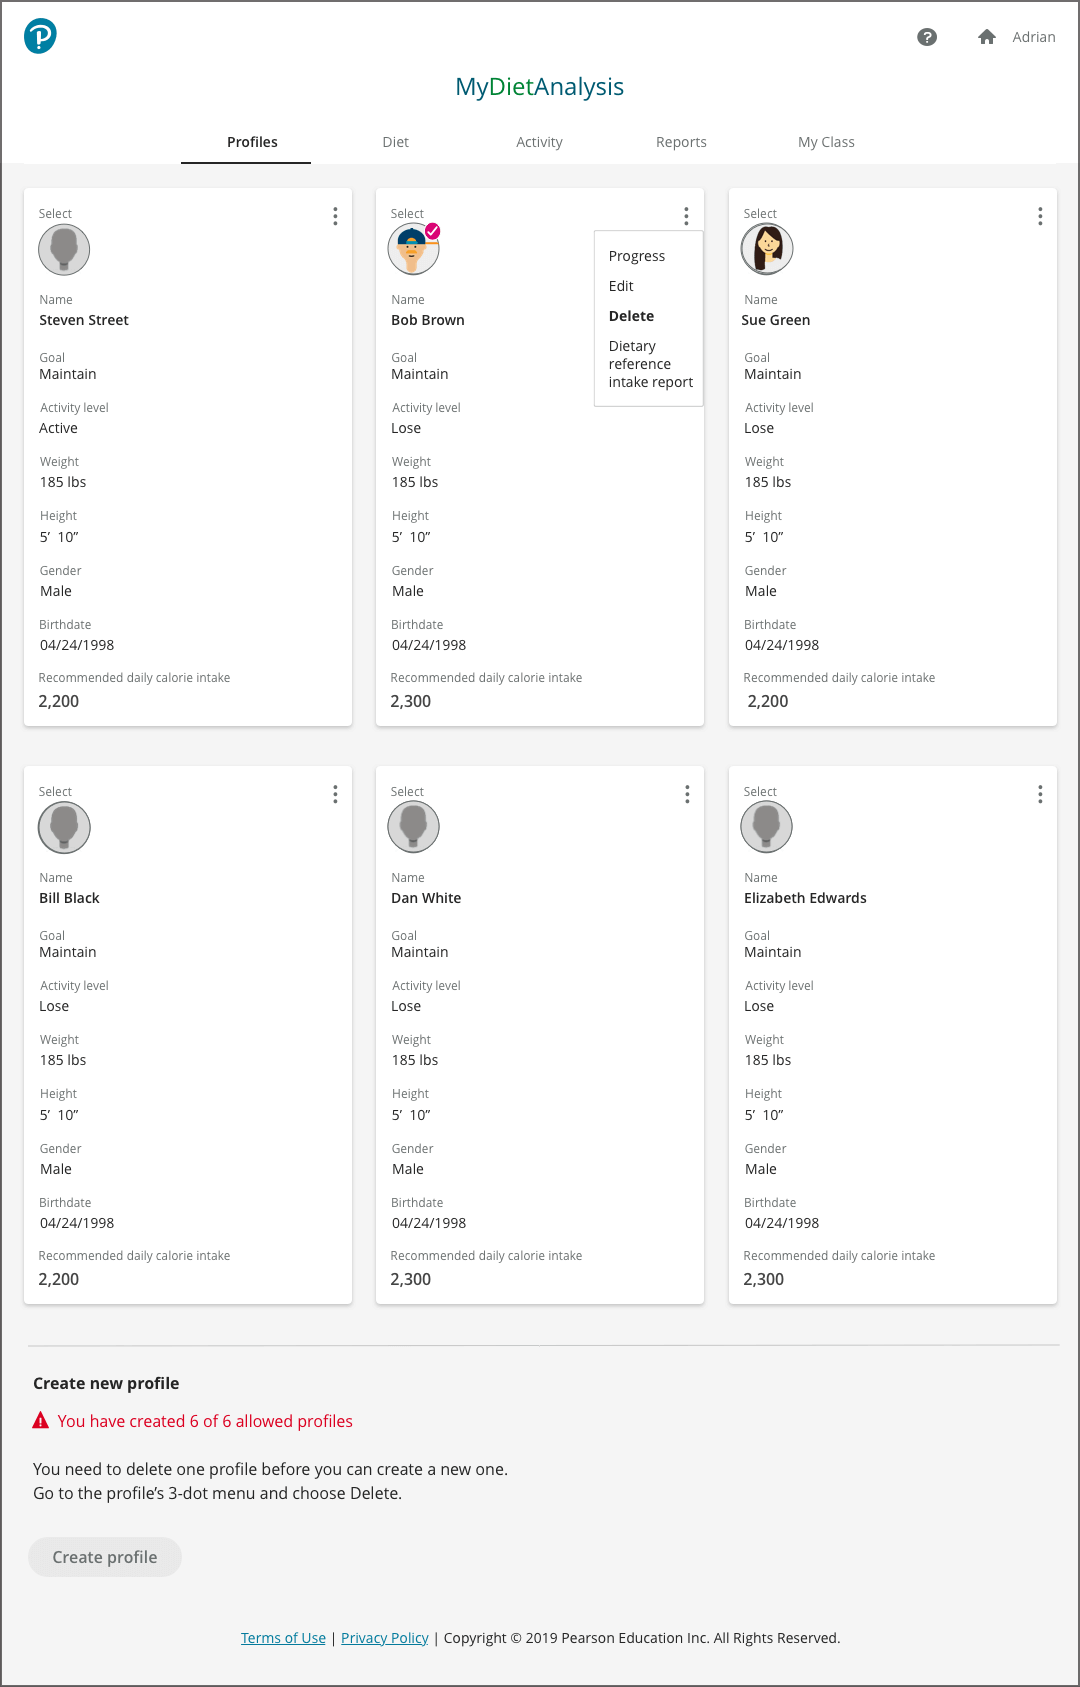Screen dimensions: 1080x1687
Task: Select Bill Black's avatar icon
Action: [x=64, y=828]
